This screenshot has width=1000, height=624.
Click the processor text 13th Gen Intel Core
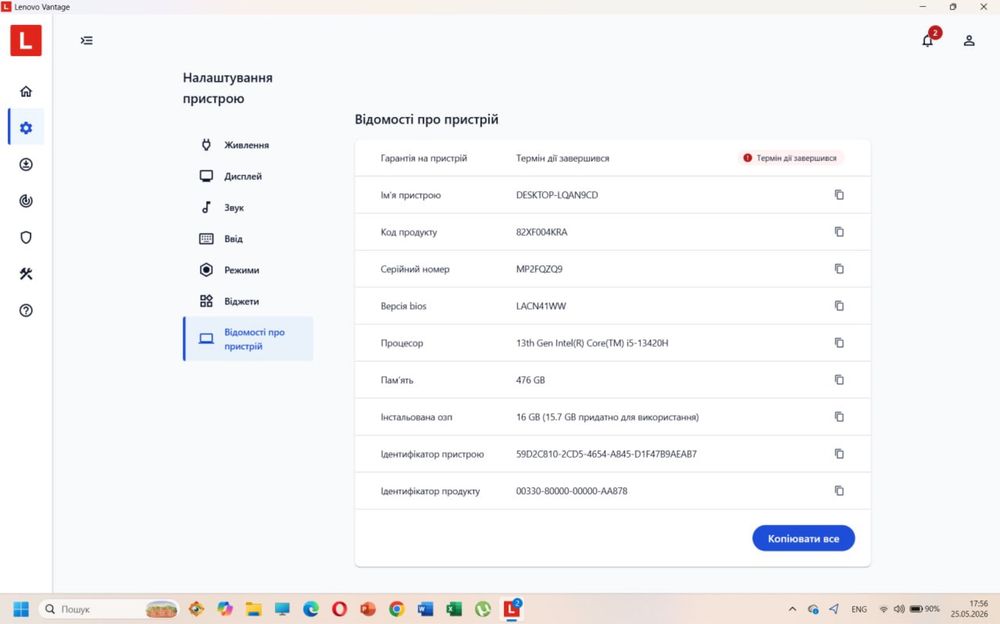tap(592, 343)
